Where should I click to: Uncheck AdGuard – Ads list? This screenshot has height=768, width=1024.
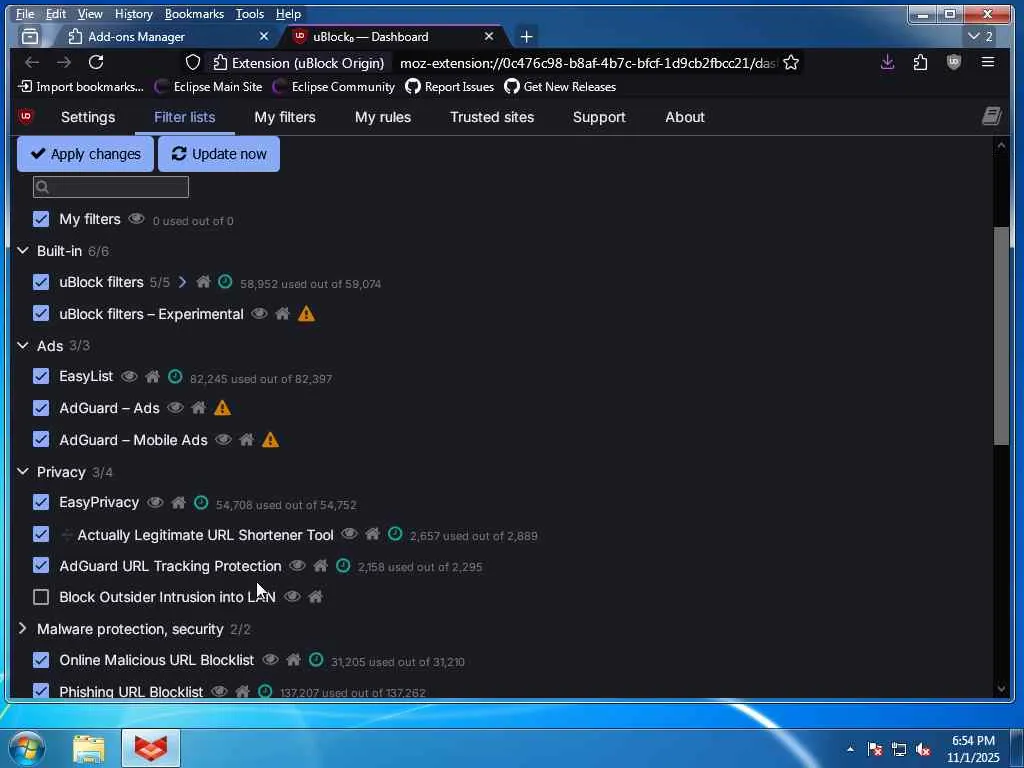click(41, 408)
